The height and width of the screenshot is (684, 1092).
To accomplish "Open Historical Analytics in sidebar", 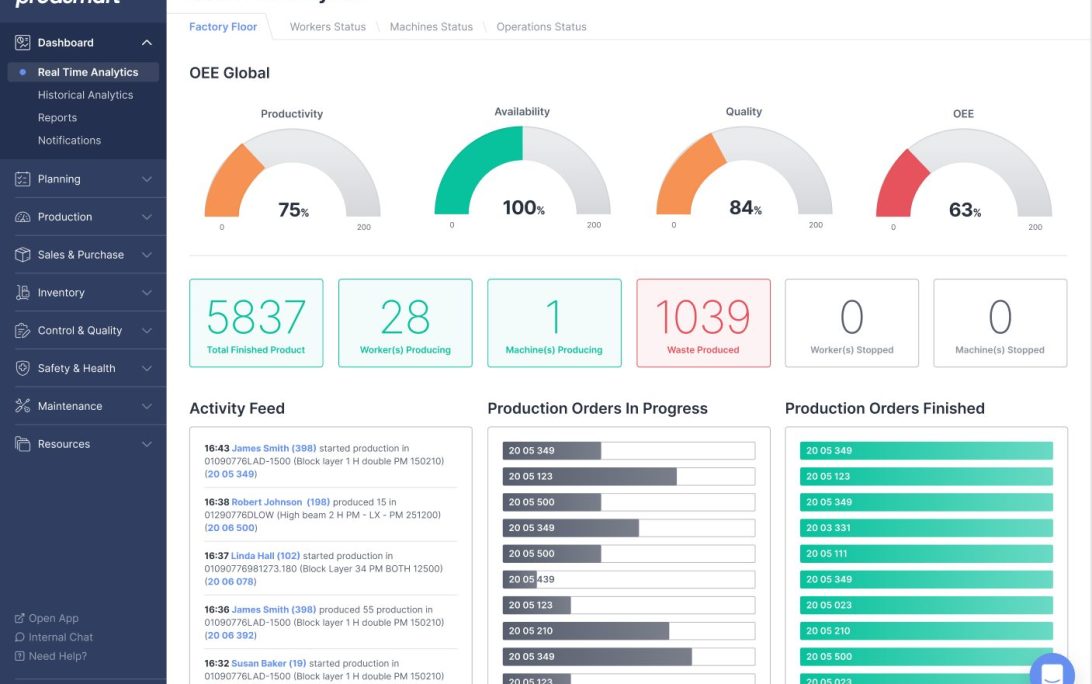I will pos(85,95).
